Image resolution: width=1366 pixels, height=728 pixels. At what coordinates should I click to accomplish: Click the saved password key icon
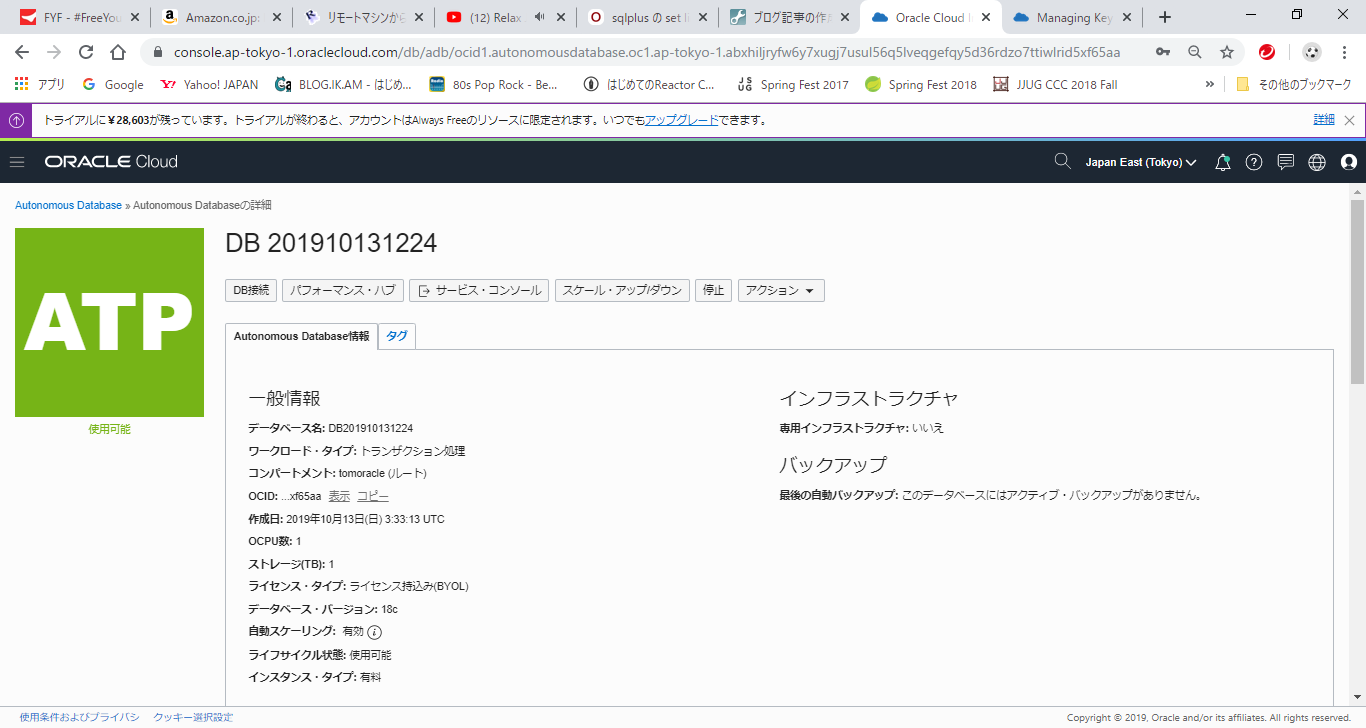1163,52
